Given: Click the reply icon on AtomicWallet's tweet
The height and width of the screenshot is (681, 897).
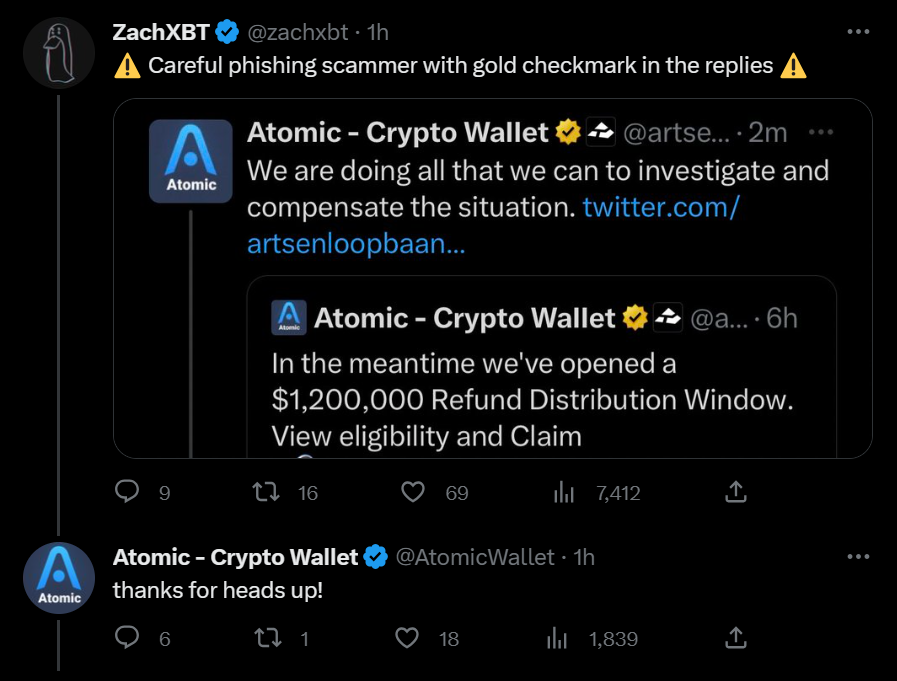Looking at the screenshot, I should click(x=127, y=638).
